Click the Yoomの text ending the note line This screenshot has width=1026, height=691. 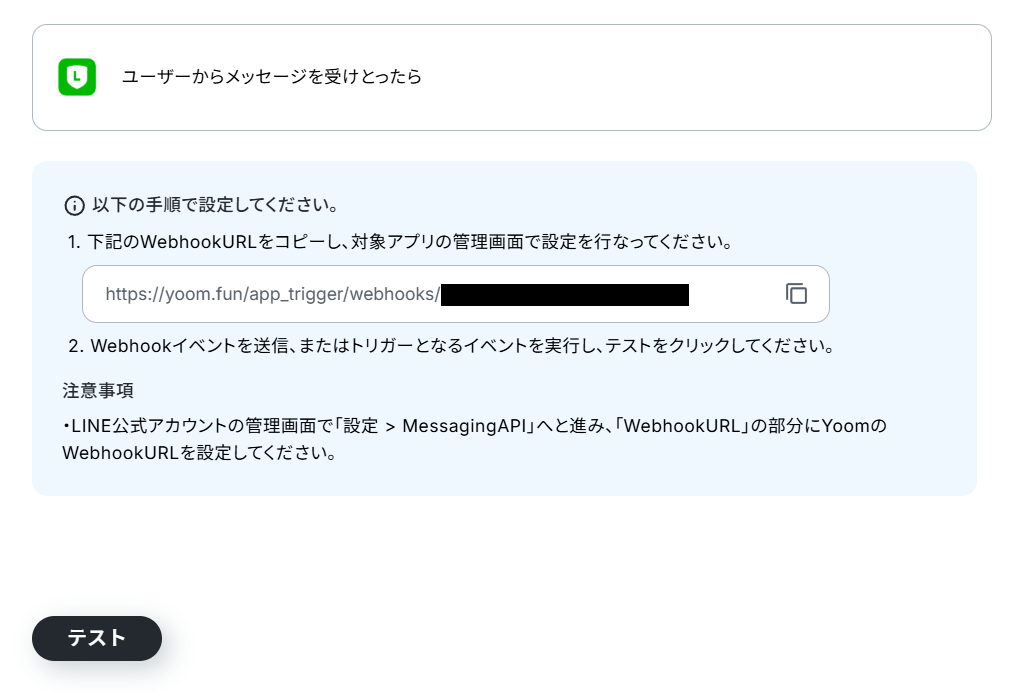[854, 426]
